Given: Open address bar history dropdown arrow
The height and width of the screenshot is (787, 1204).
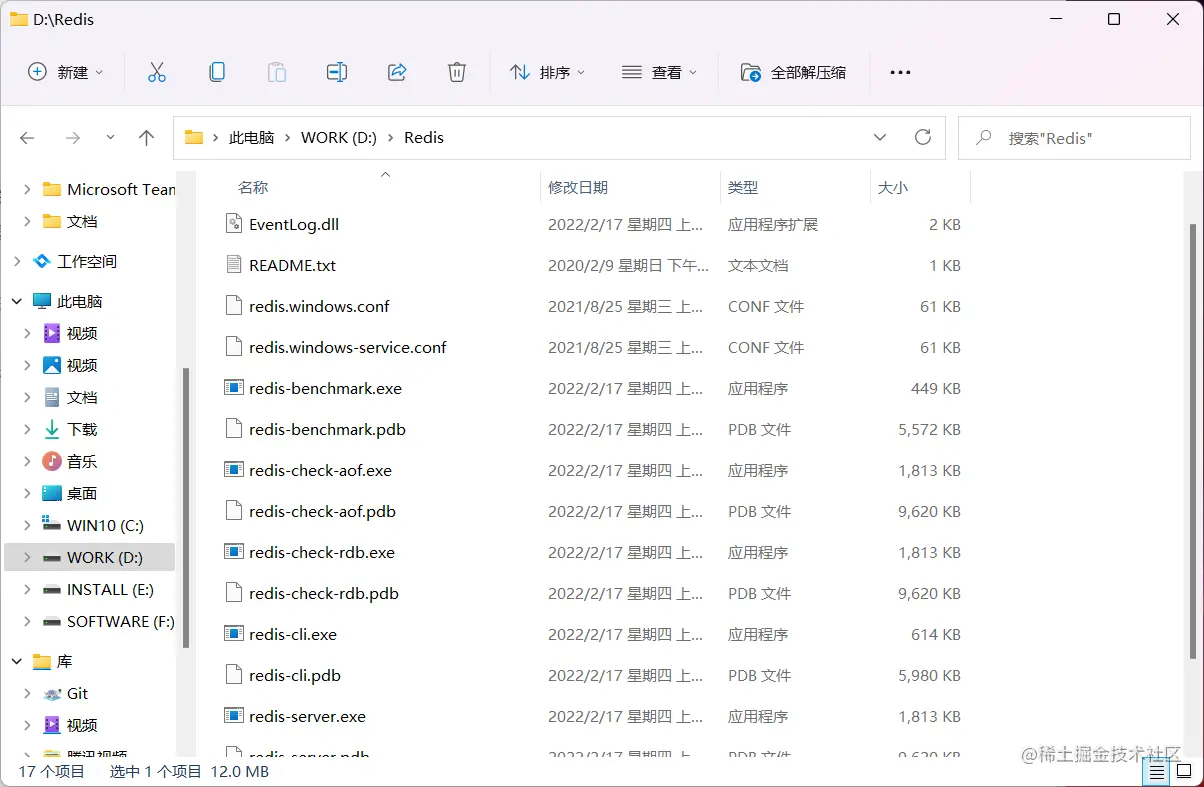Looking at the screenshot, I should (x=880, y=138).
